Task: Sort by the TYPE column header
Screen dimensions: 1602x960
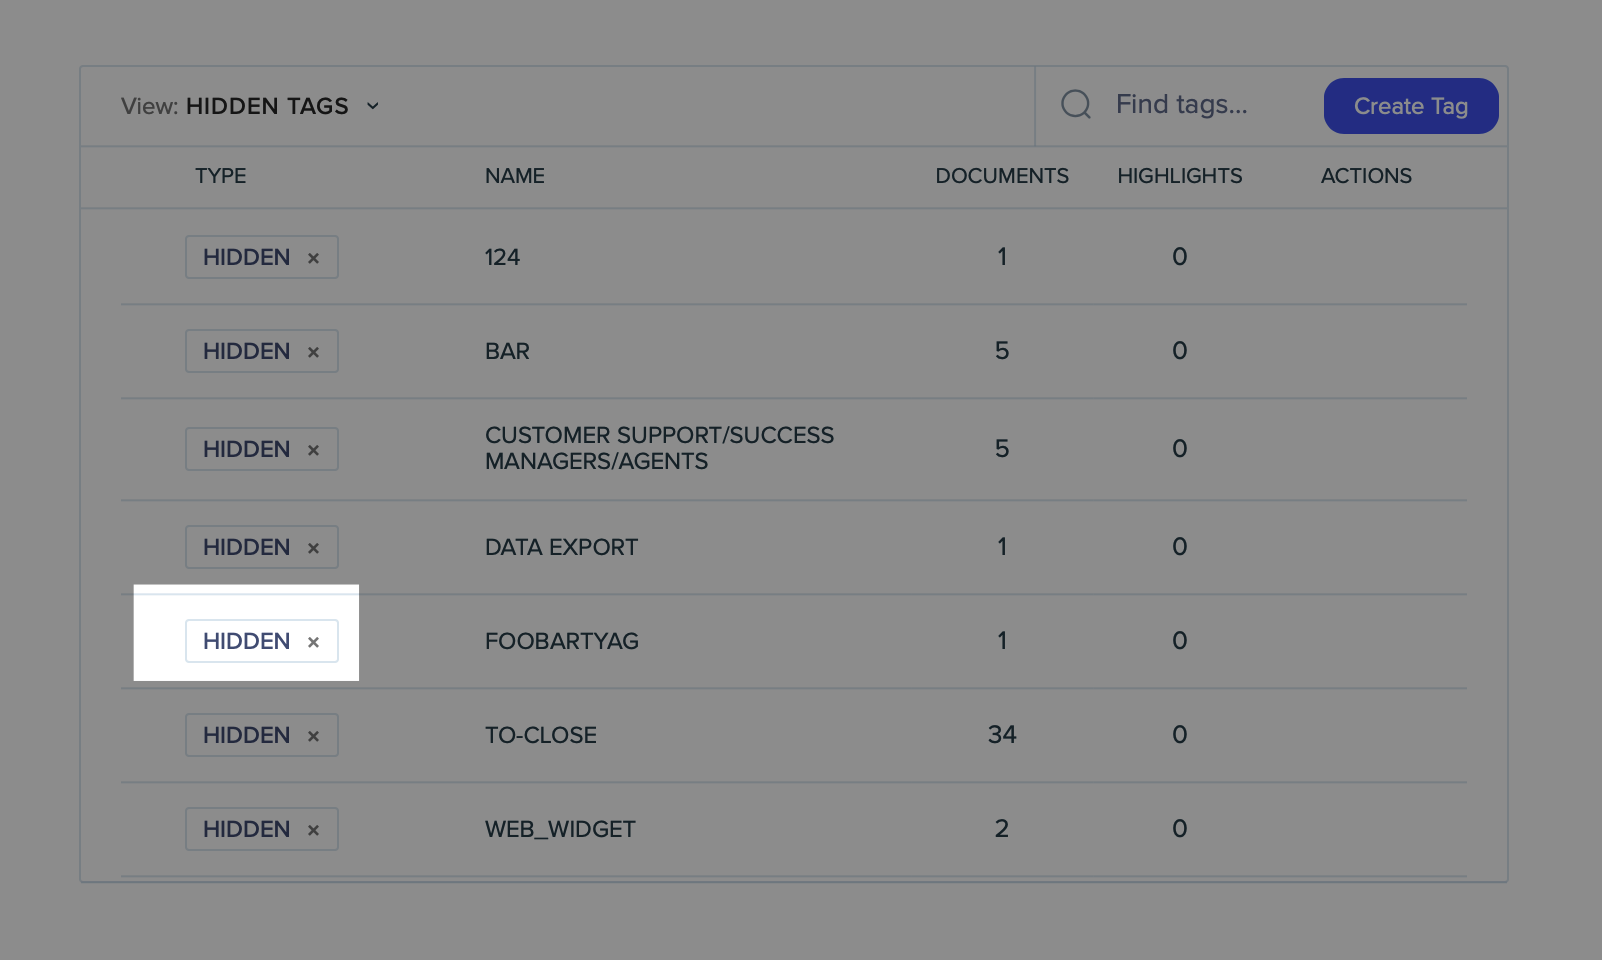Action: (x=220, y=176)
